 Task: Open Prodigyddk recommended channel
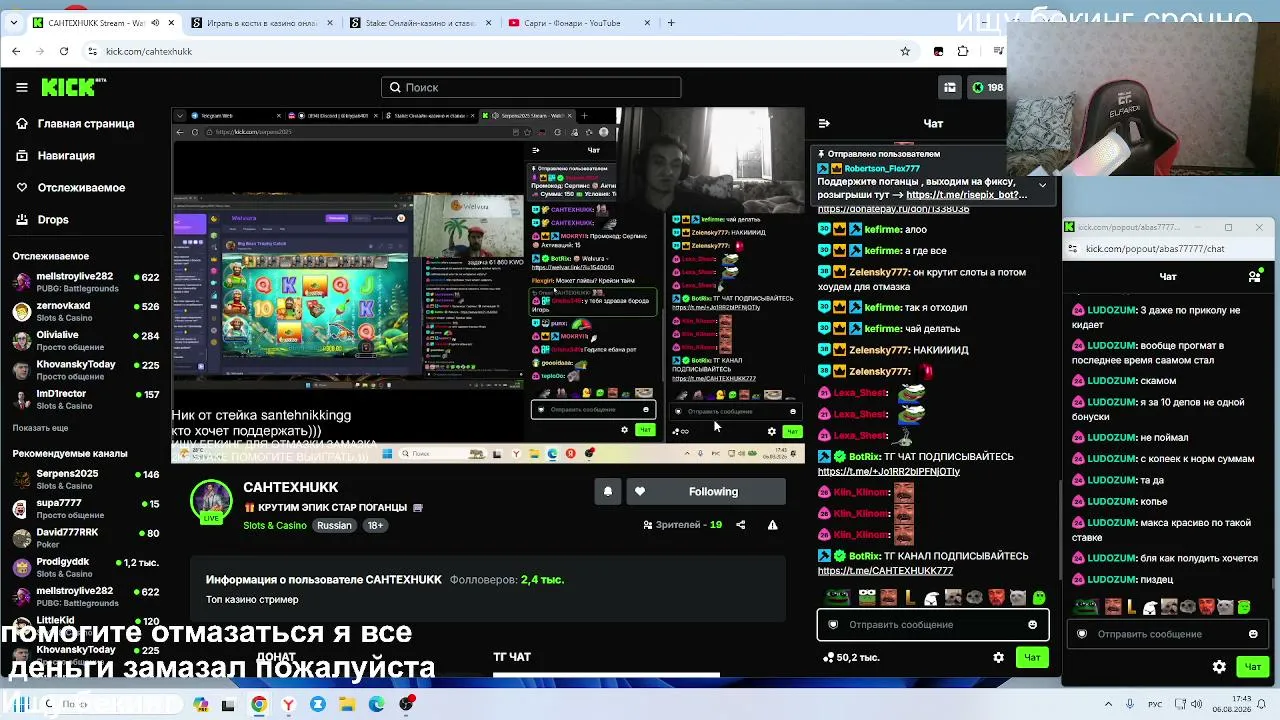pyautogui.click(x=85, y=567)
